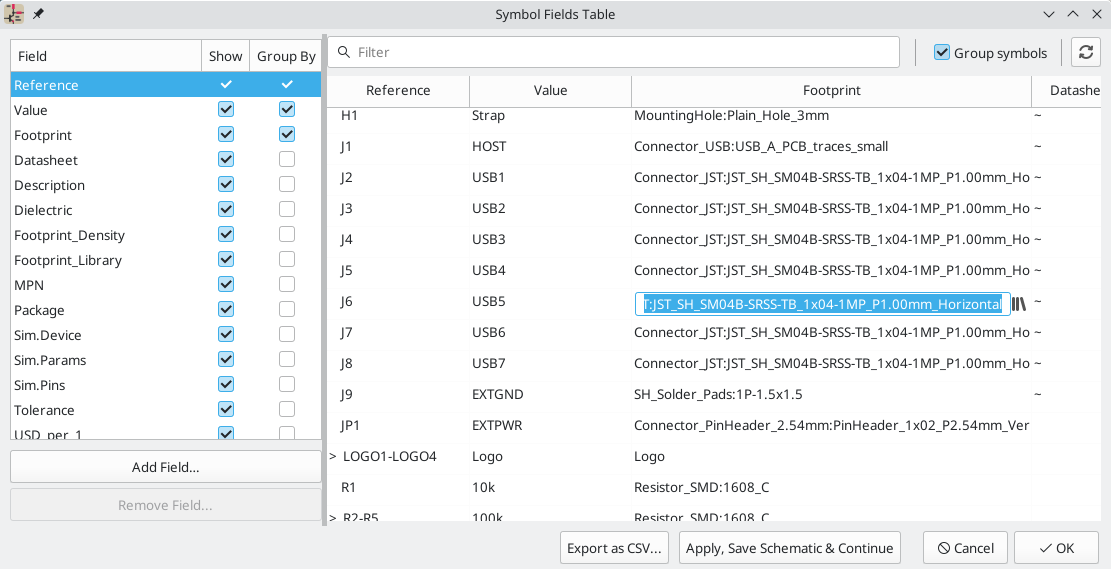Click the Add Field... button

click(x=166, y=467)
